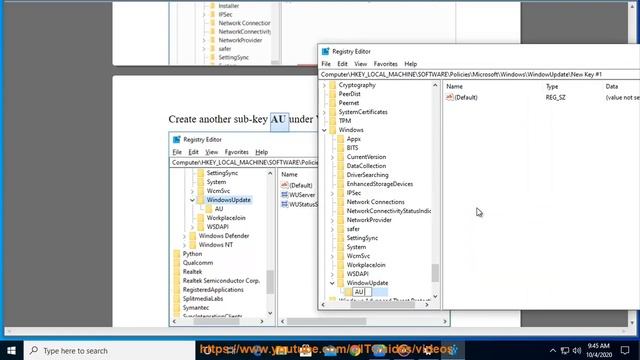Expand Windows NT in background window

click(184, 244)
